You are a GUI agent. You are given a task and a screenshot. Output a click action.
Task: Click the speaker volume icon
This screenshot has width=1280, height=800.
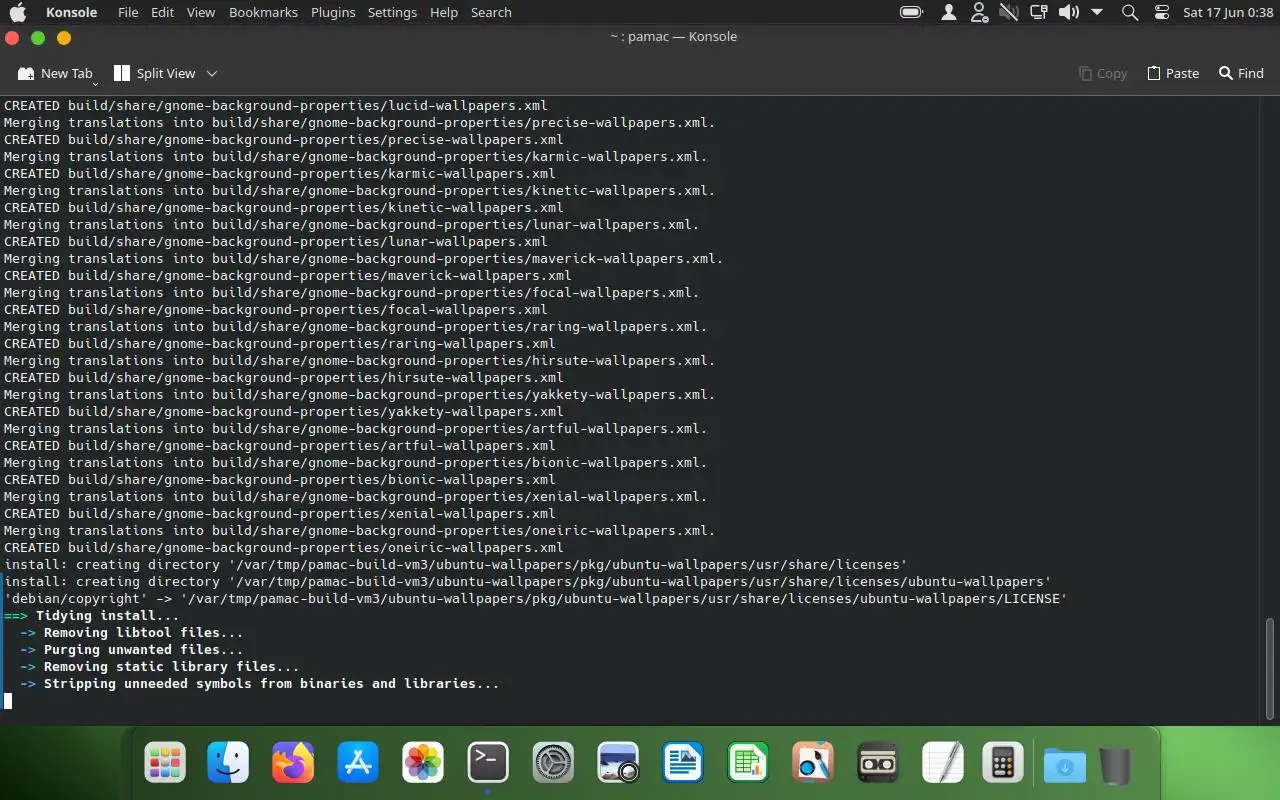1069,12
